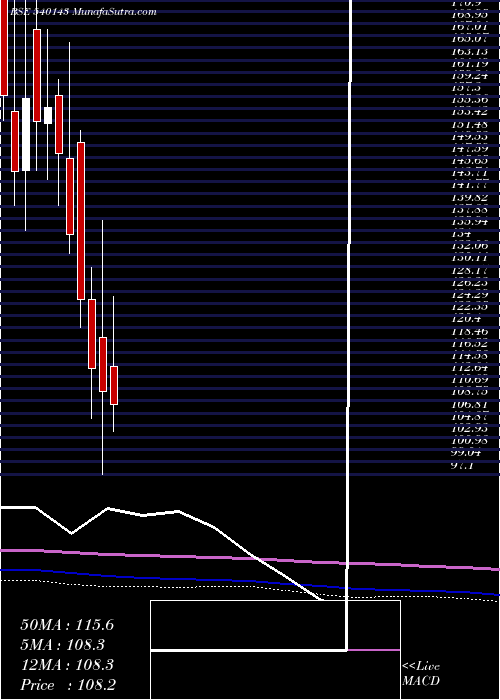Click the '50MA : 115.6' reading
The width and height of the screenshot is (500, 700).
pos(67,625)
